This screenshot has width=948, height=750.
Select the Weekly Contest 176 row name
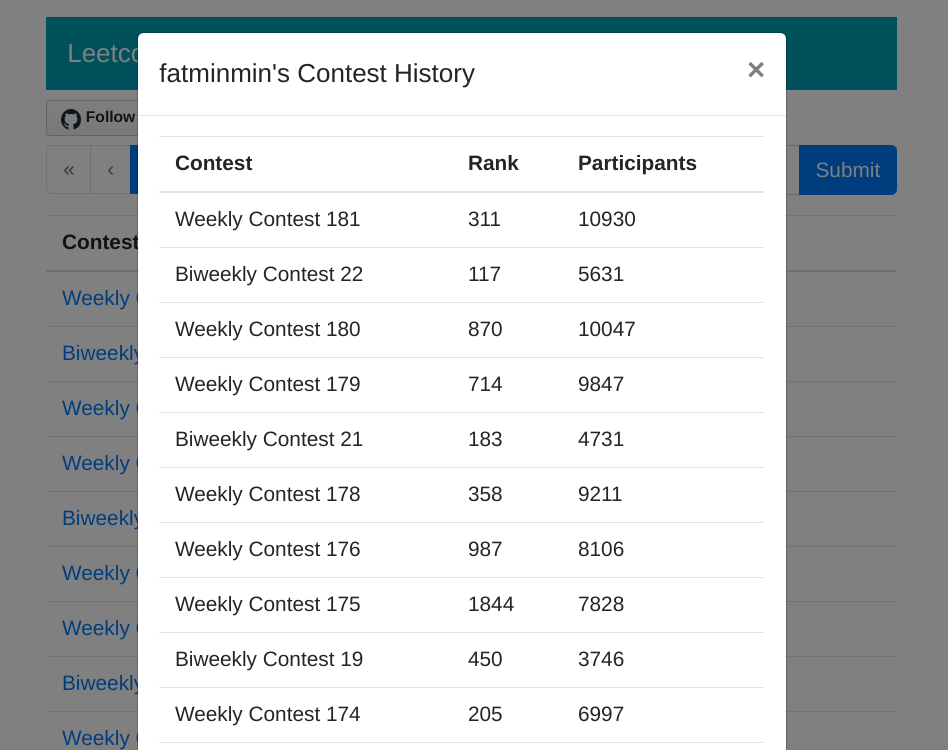tap(267, 549)
